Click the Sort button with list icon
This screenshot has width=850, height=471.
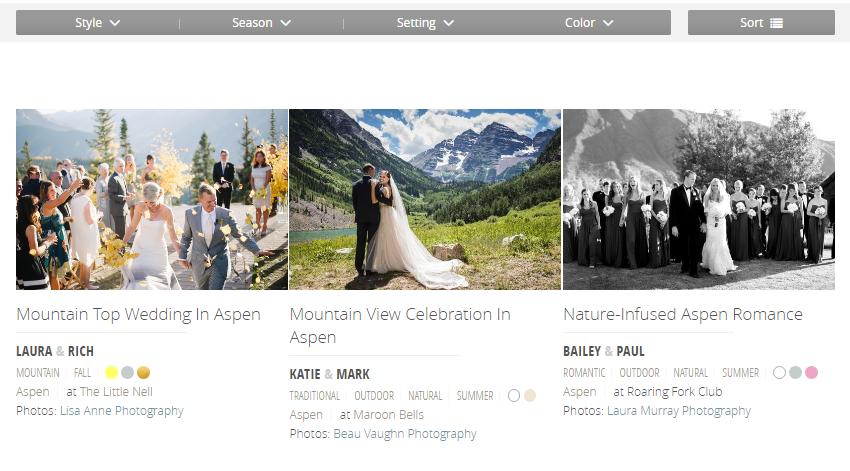point(761,23)
